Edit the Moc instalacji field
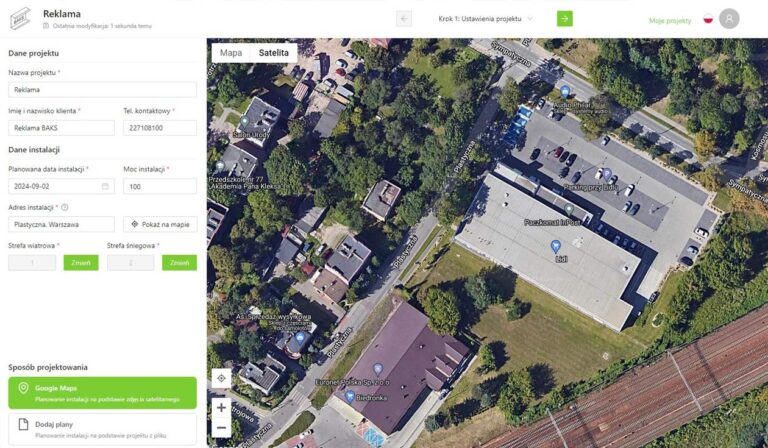This screenshot has width=768, height=448. click(x=160, y=186)
